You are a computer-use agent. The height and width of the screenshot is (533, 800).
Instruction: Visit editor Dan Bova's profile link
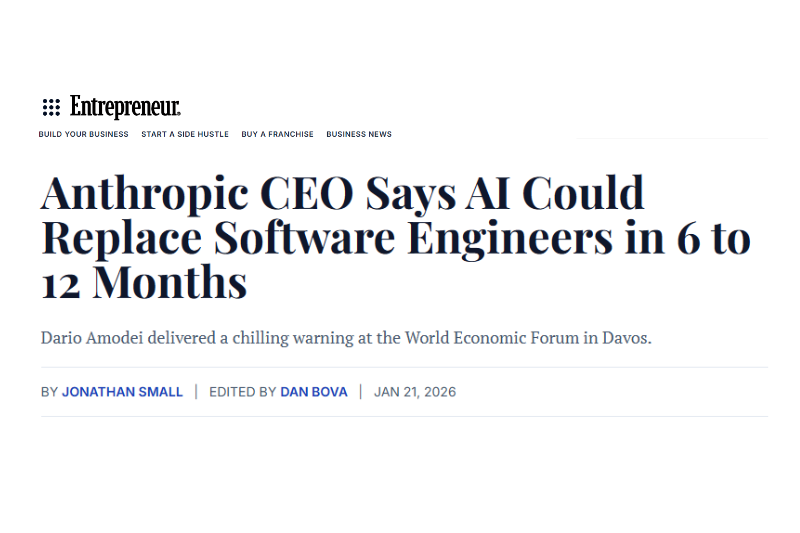pos(314,392)
